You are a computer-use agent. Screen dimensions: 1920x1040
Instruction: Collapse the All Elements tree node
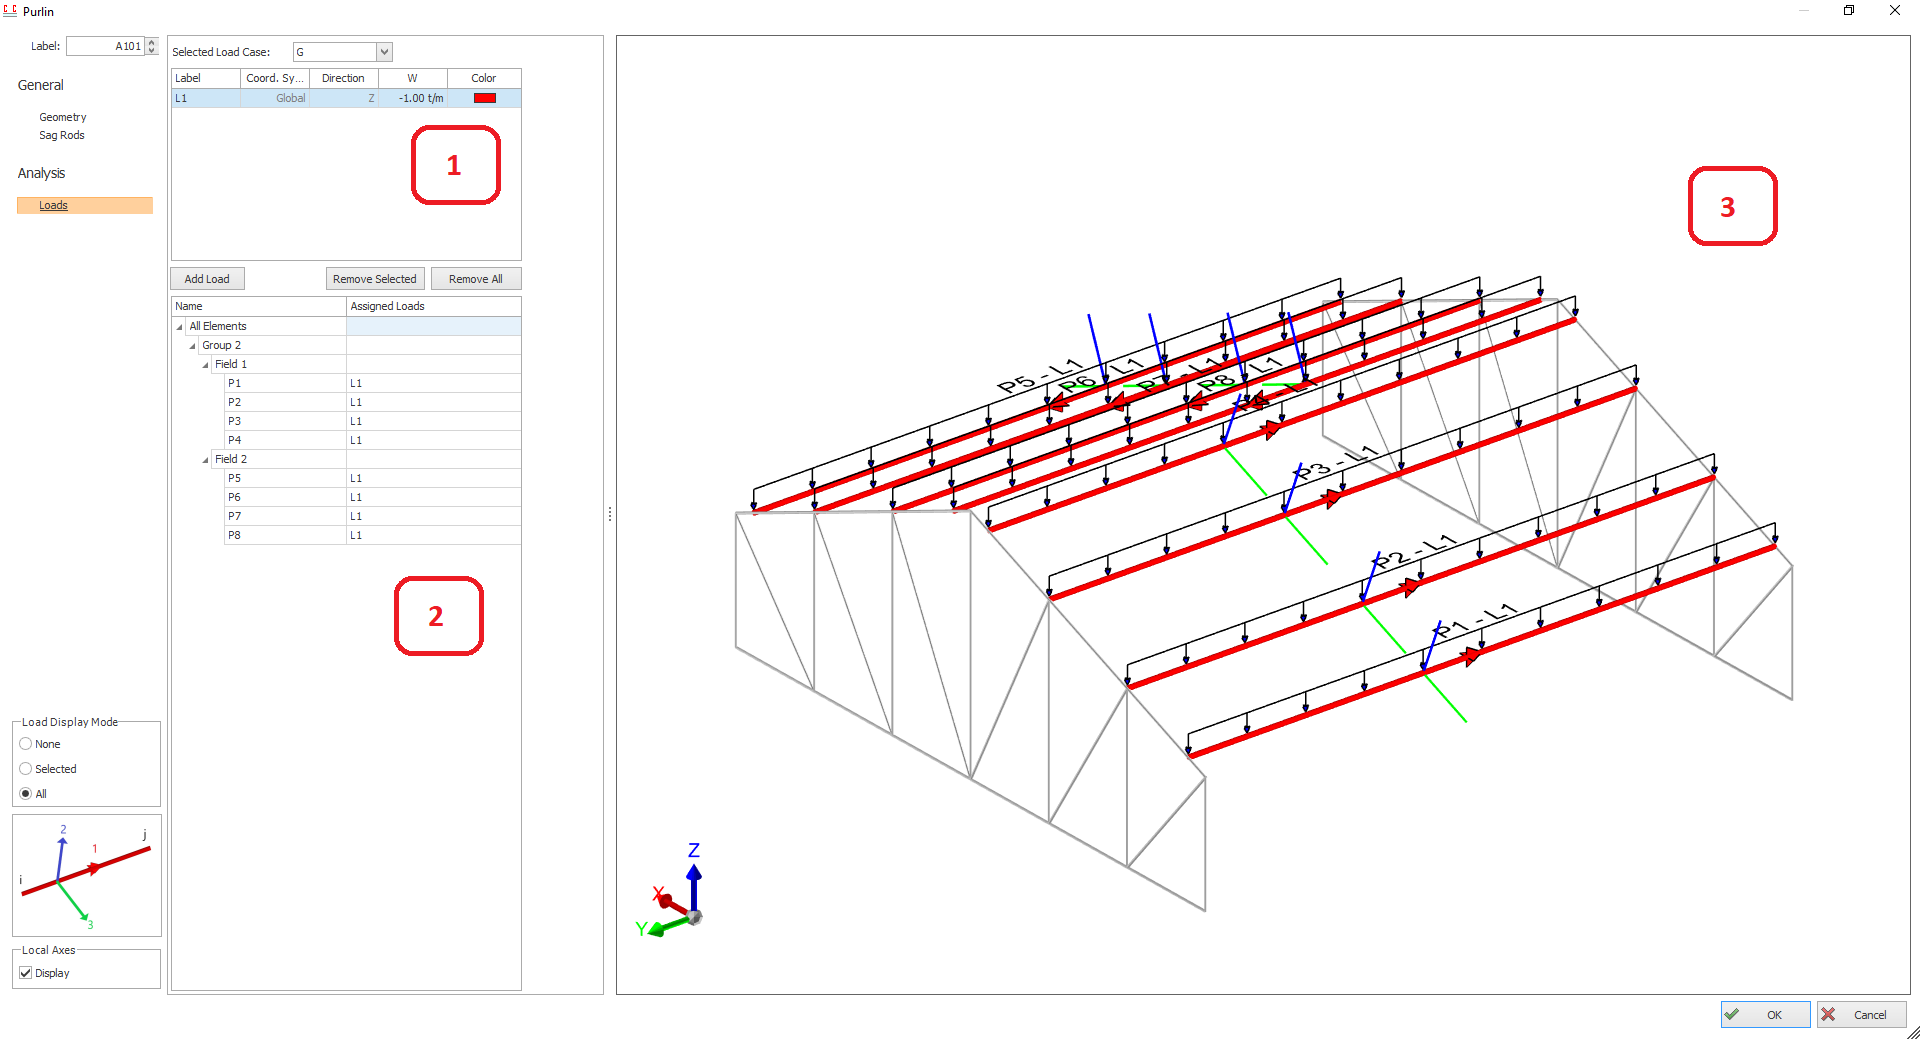(180, 327)
